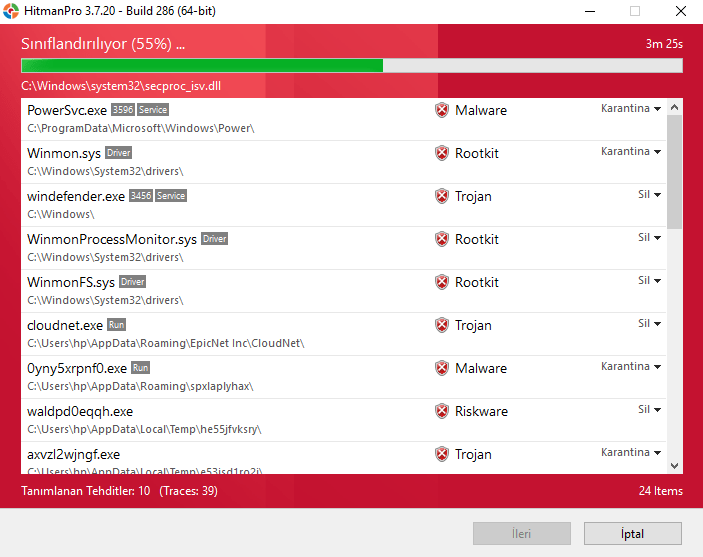Click the 24 Items count label
Image resolution: width=703 pixels, height=557 pixels.
point(661,491)
